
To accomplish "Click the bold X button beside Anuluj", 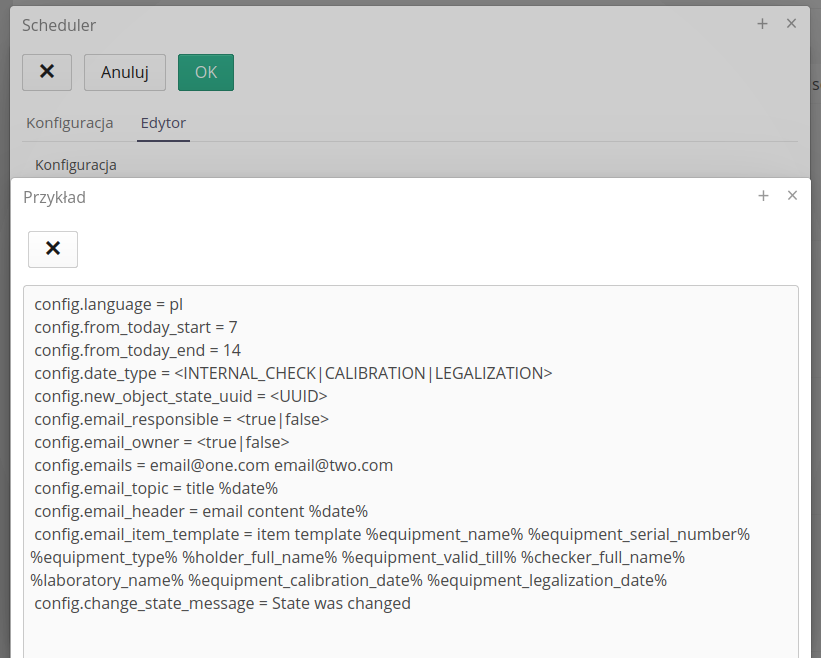I will (47, 72).
